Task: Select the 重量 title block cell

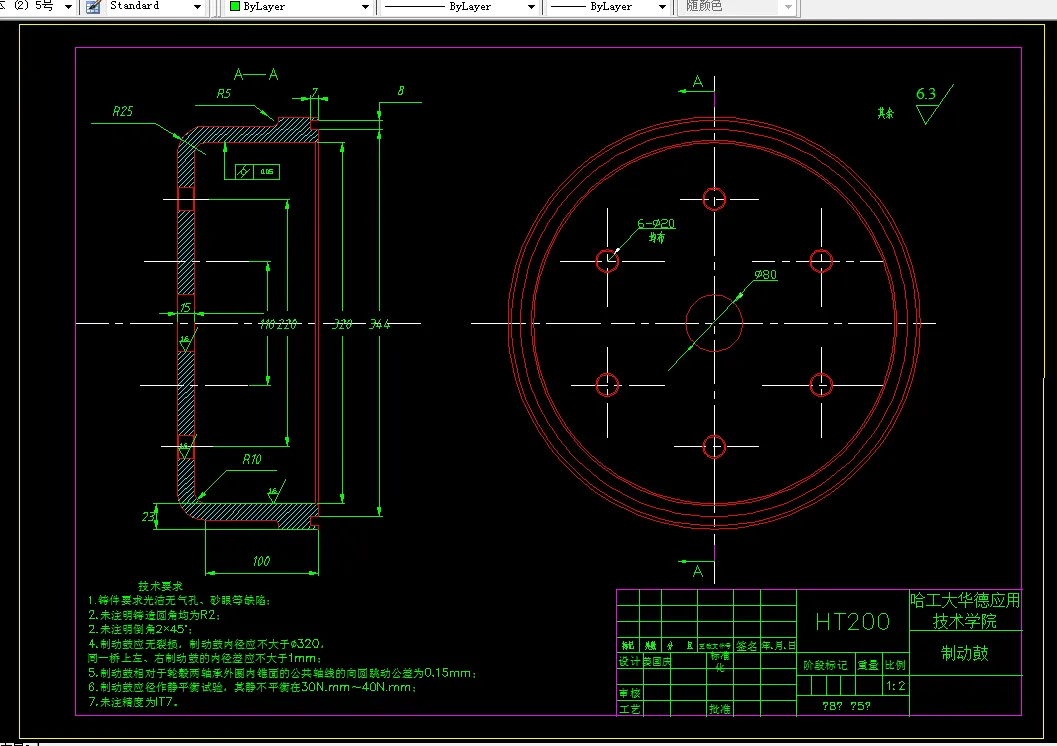Action: click(x=868, y=665)
